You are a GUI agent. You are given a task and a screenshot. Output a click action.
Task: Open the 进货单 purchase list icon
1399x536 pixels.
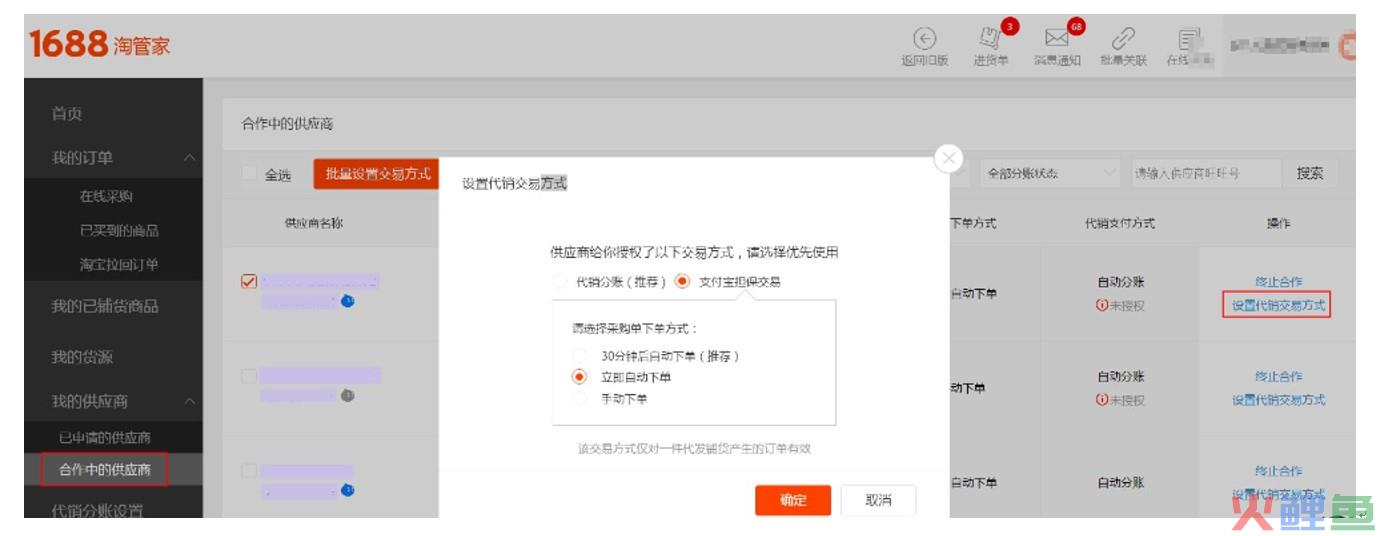[990, 39]
